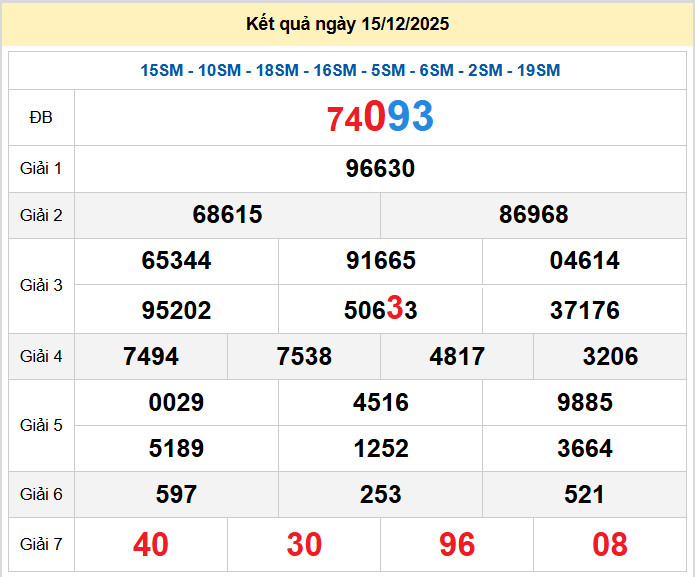Click the Giải 3 number 50633
This screenshot has height=577, width=695.
(x=380, y=310)
